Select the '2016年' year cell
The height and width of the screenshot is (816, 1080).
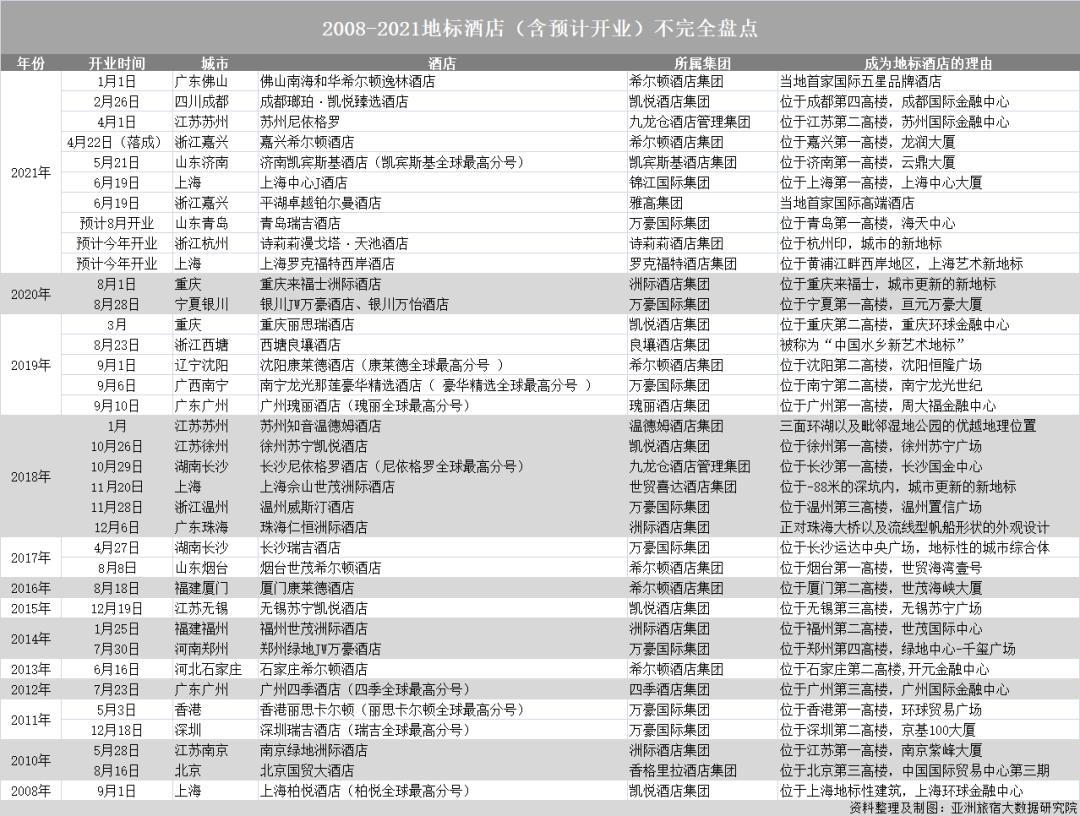click(x=31, y=588)
